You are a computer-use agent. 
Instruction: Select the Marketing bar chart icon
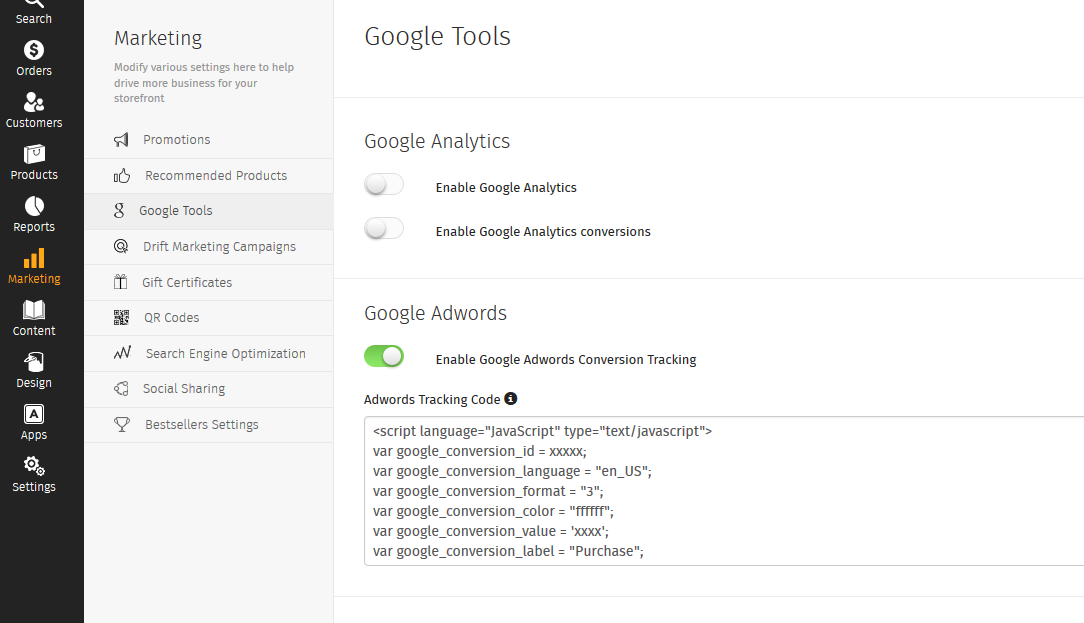33,258
